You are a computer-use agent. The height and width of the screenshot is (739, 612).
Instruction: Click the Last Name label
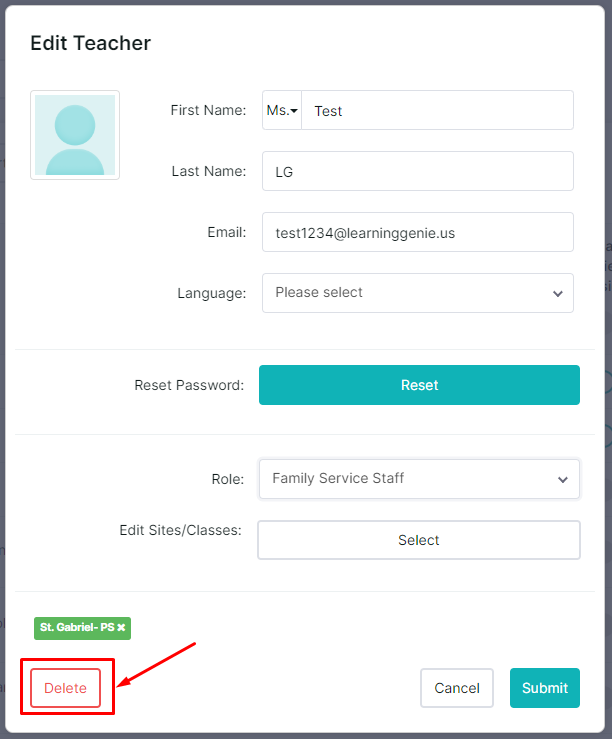[208, 172]
